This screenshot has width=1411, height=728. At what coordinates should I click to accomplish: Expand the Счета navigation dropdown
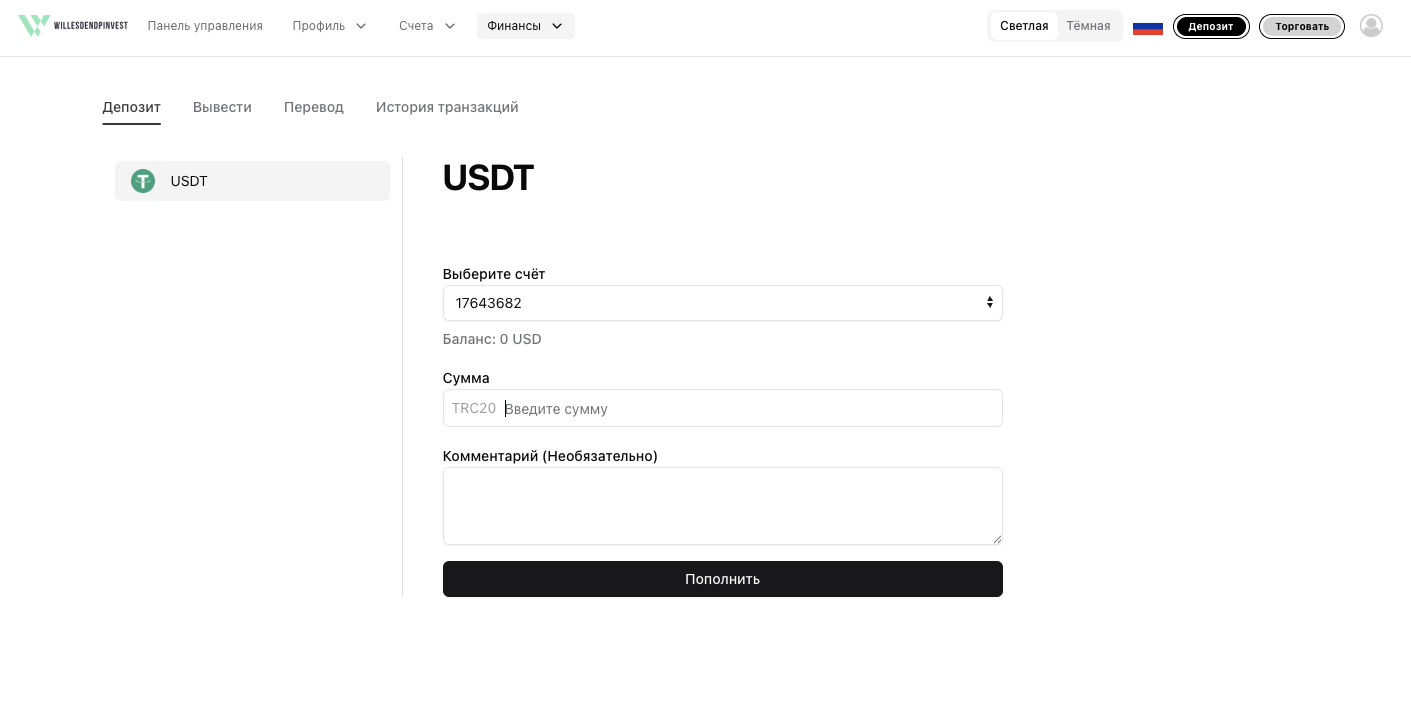(x=427, y=26)
